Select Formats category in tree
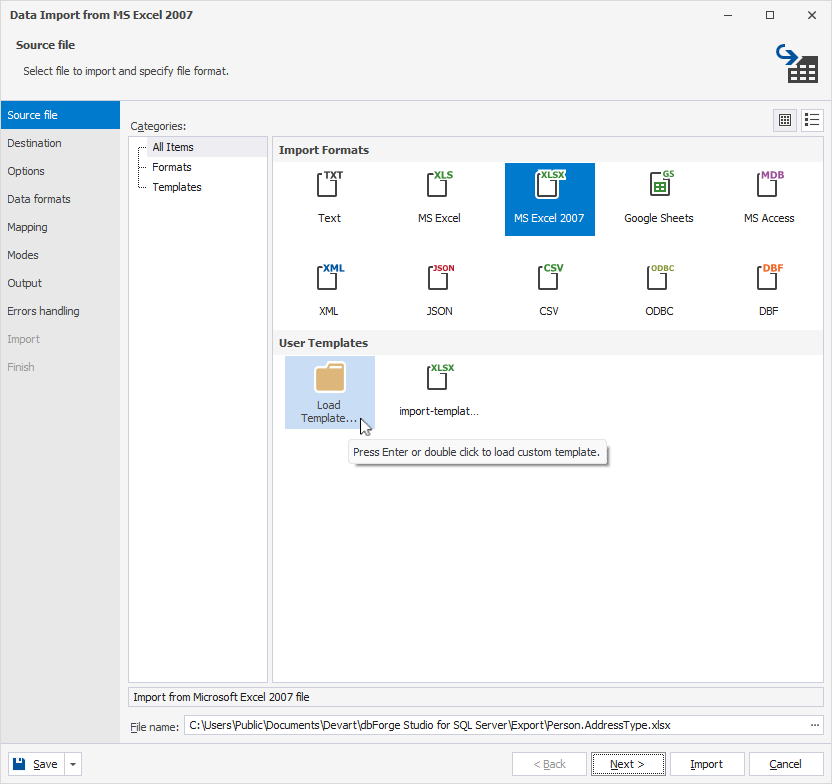This screenshot has height=784, width=832. [x=172, y=167]
